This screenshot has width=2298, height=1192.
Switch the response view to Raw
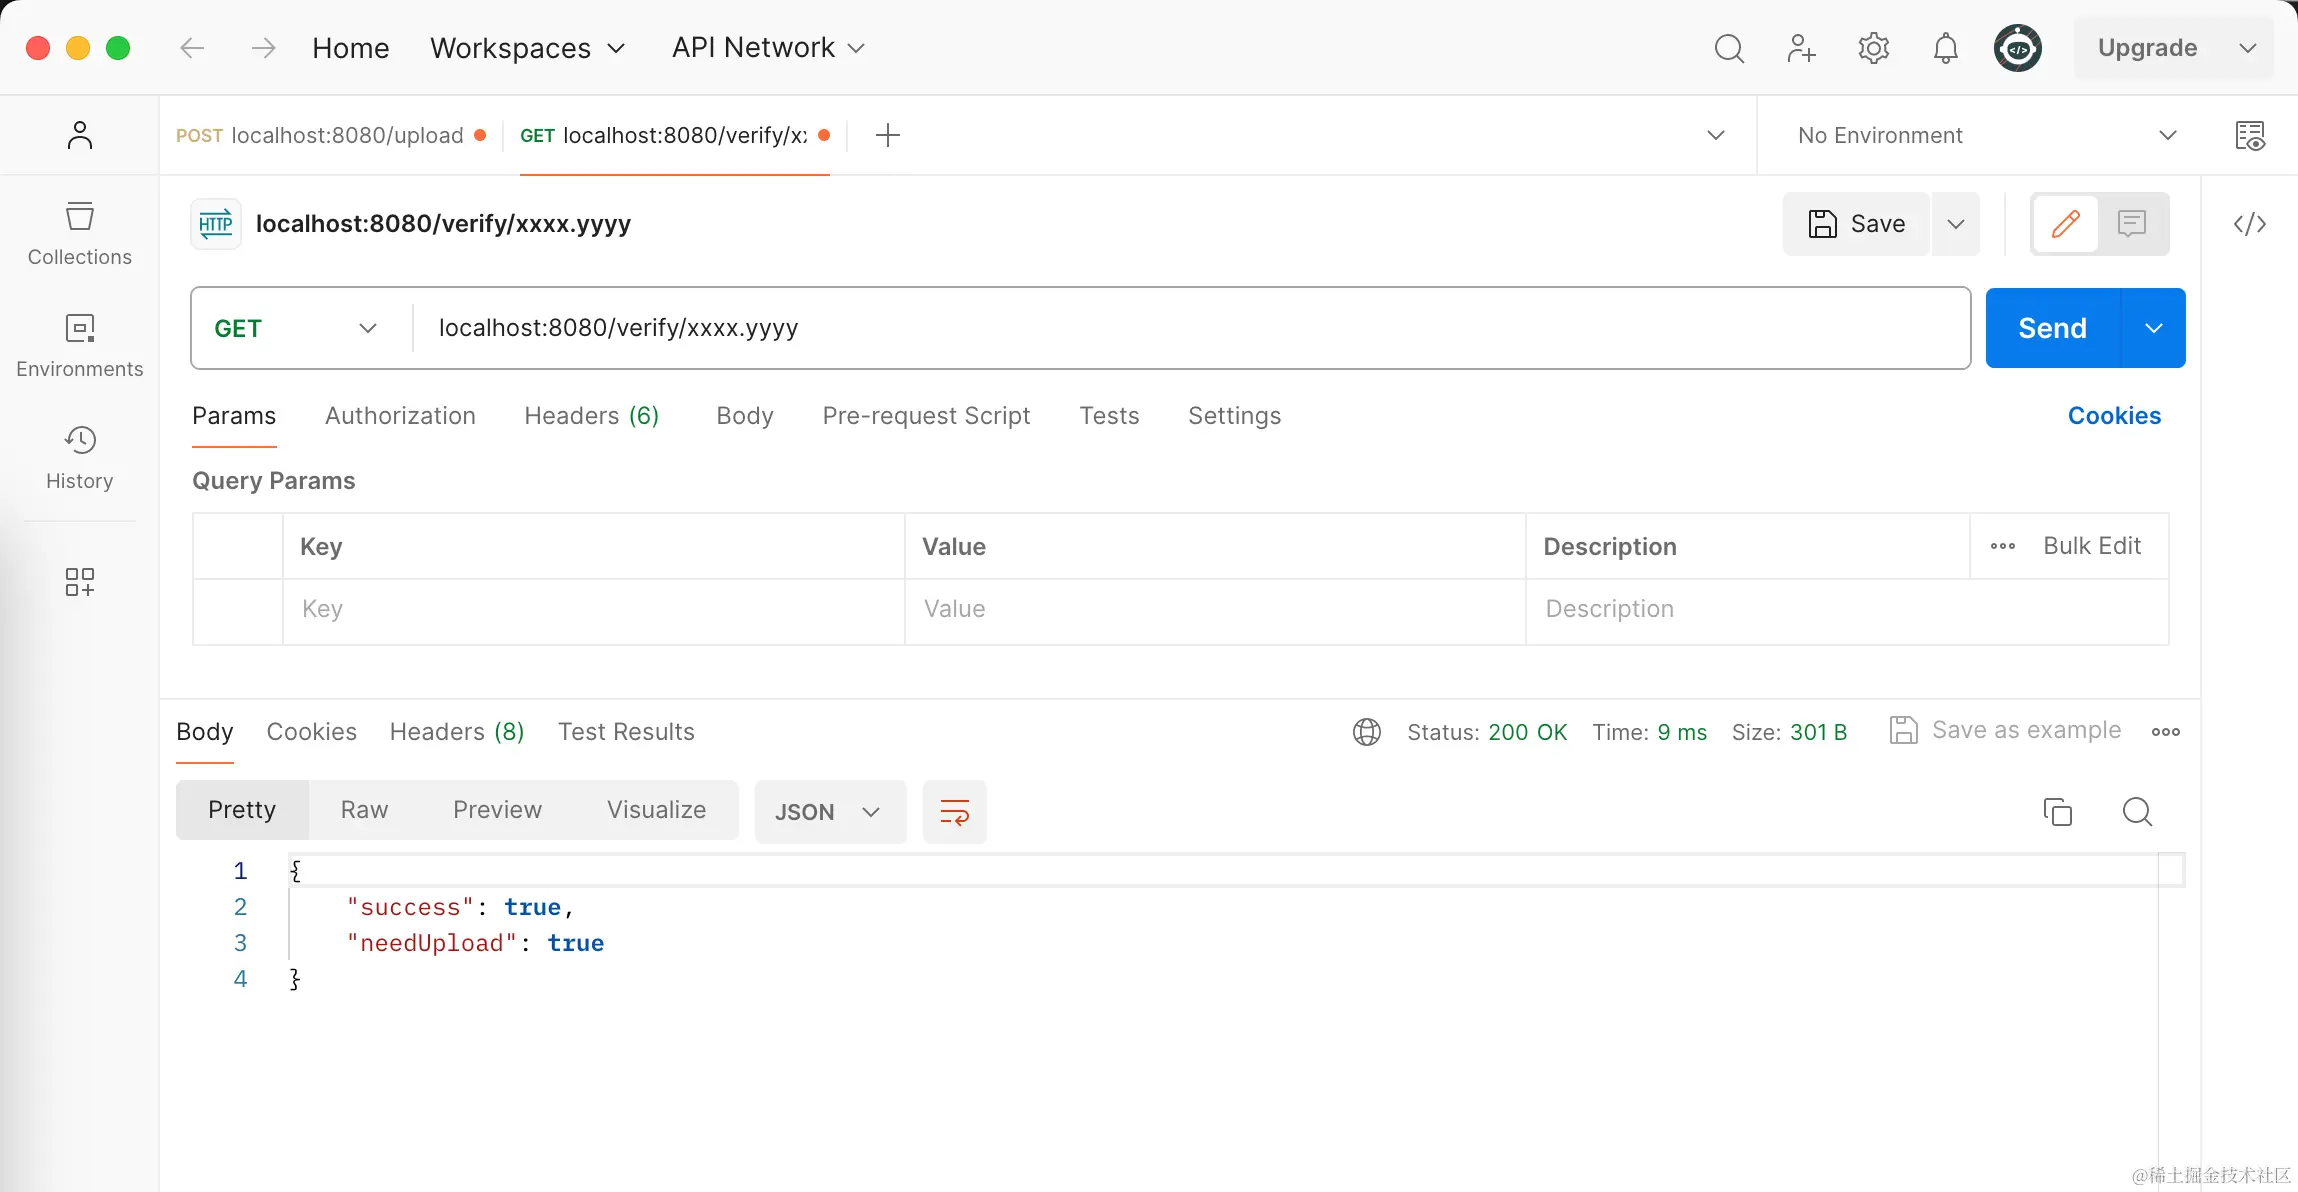click(x=364, y=810)
